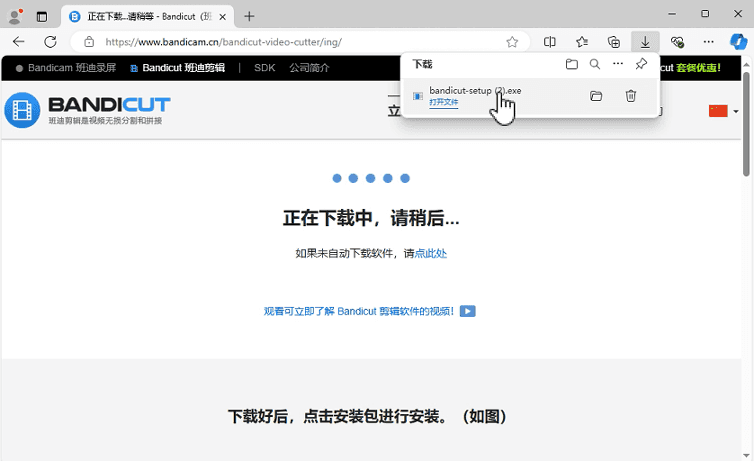Open the favorites list icon

point(582,42)
